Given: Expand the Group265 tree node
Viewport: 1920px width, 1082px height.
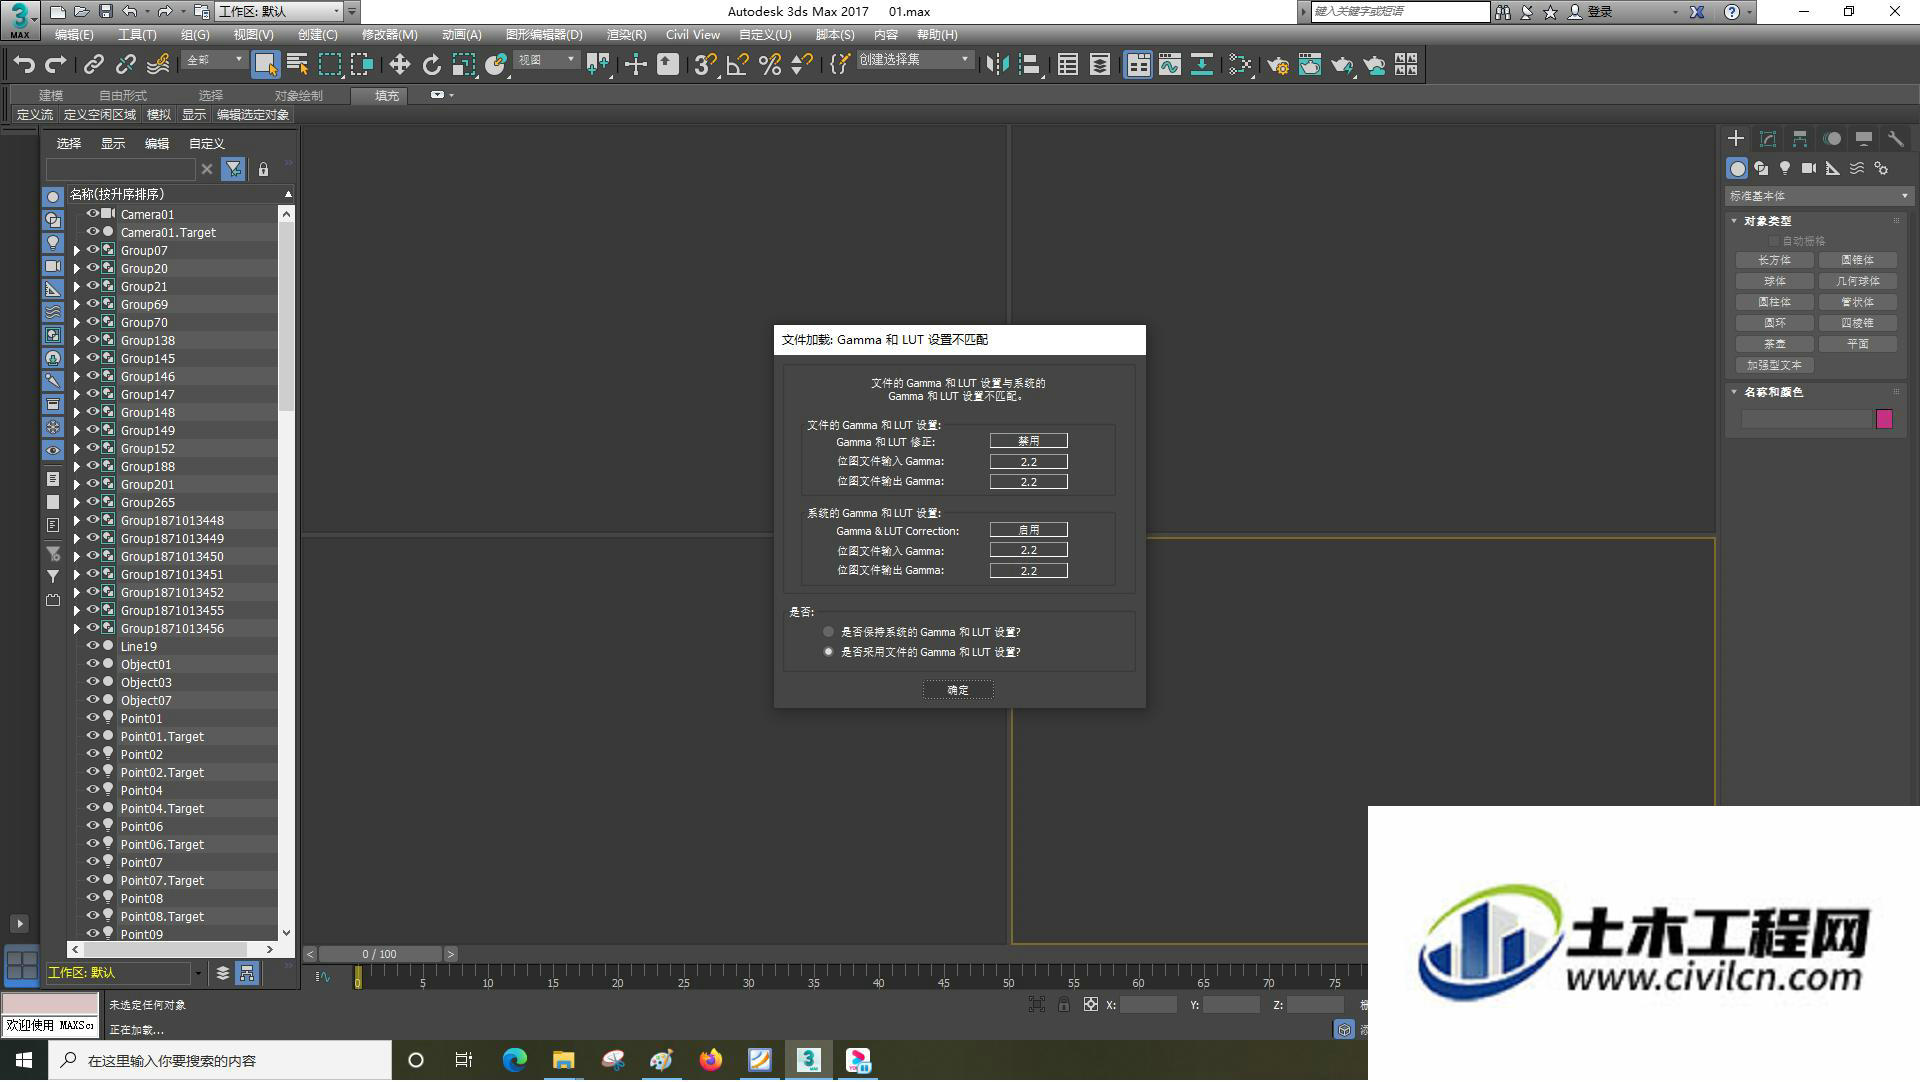Looking at the screenshot, I should pos(76,502).
